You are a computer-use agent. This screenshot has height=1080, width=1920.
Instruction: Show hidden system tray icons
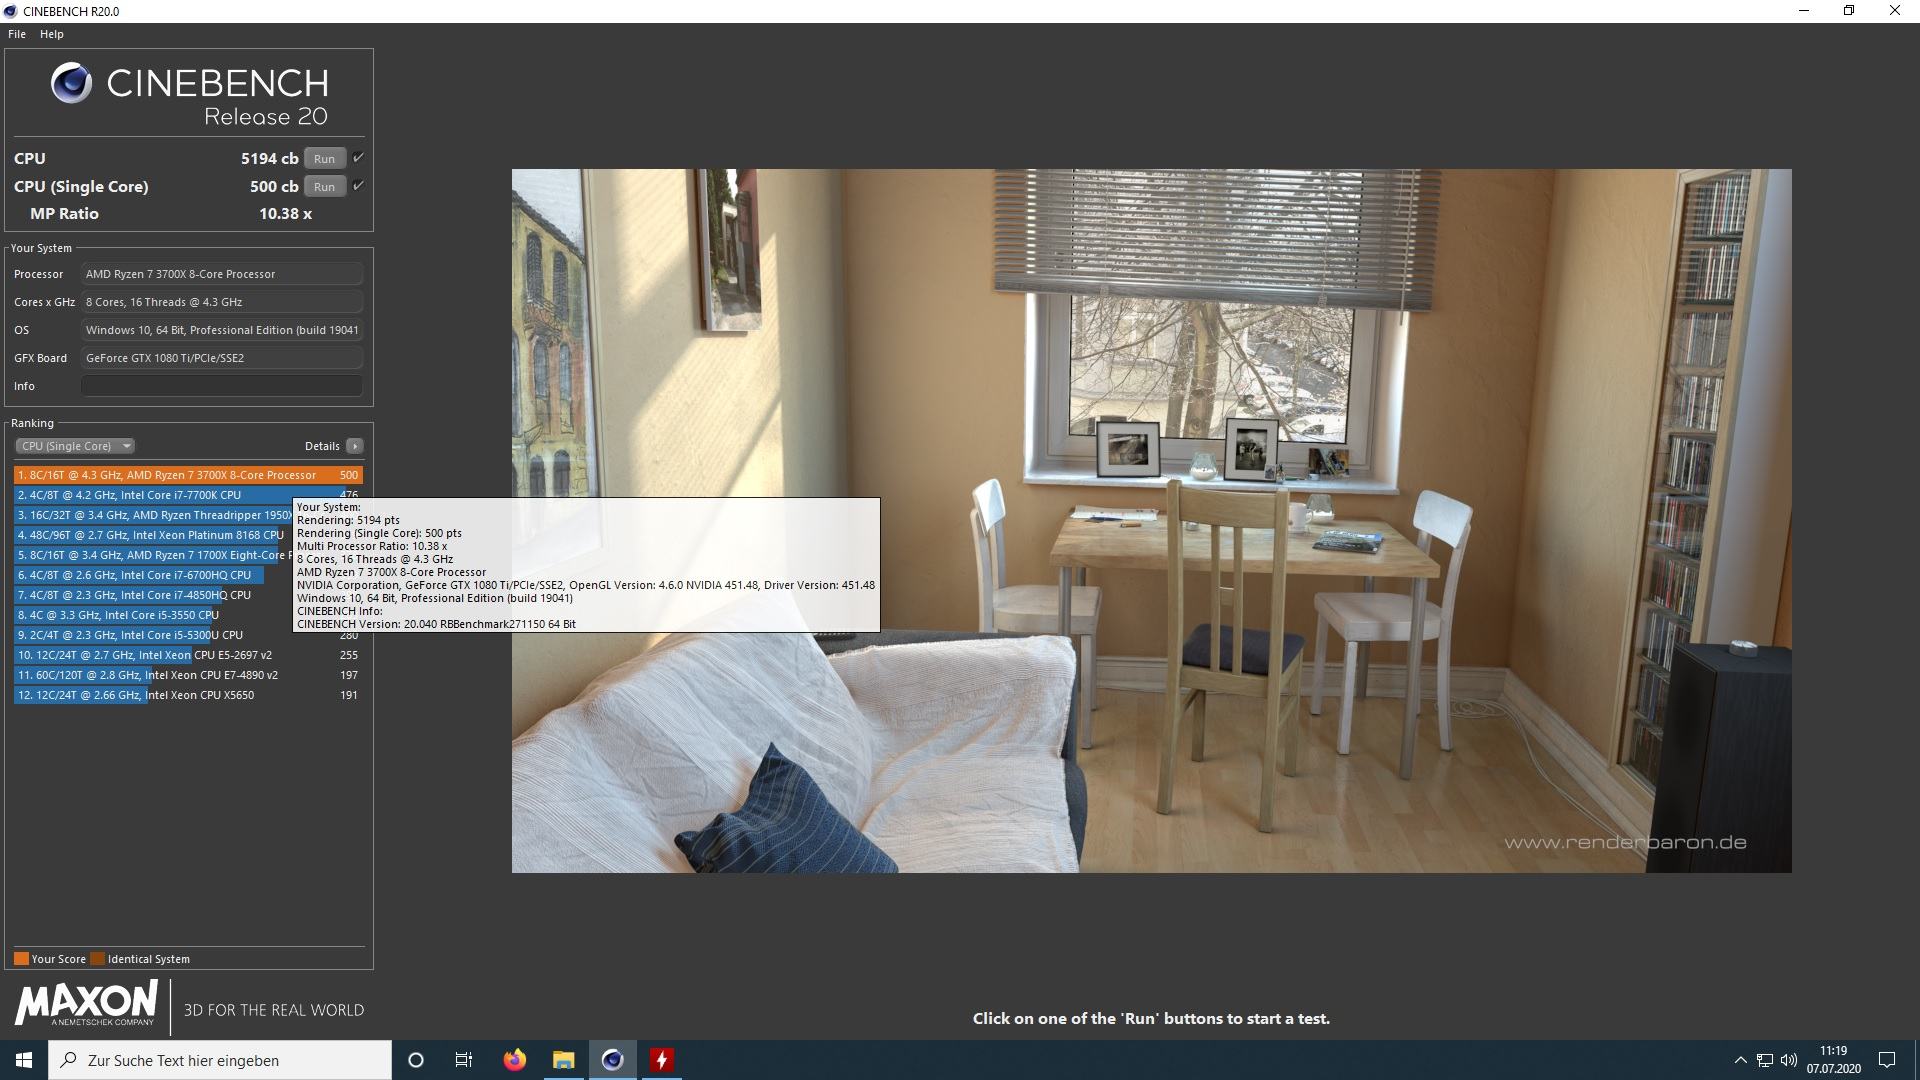coord(1740,1060)
